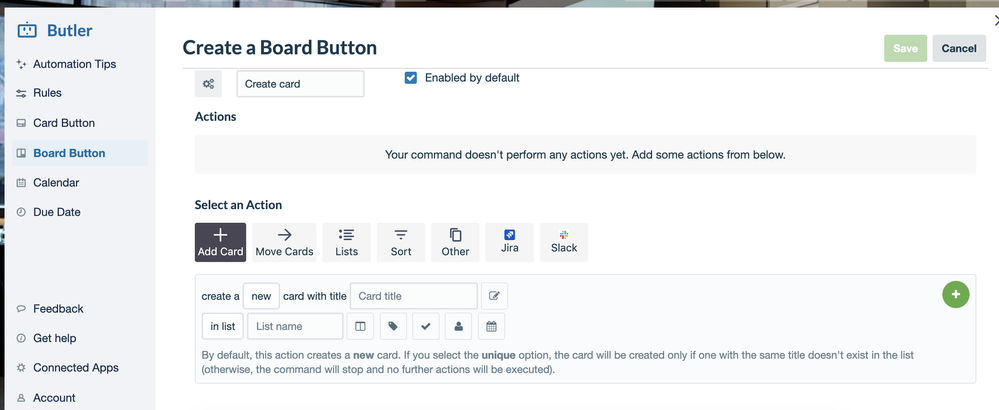Toggle Enabled by default checkbox

[411, 78]
